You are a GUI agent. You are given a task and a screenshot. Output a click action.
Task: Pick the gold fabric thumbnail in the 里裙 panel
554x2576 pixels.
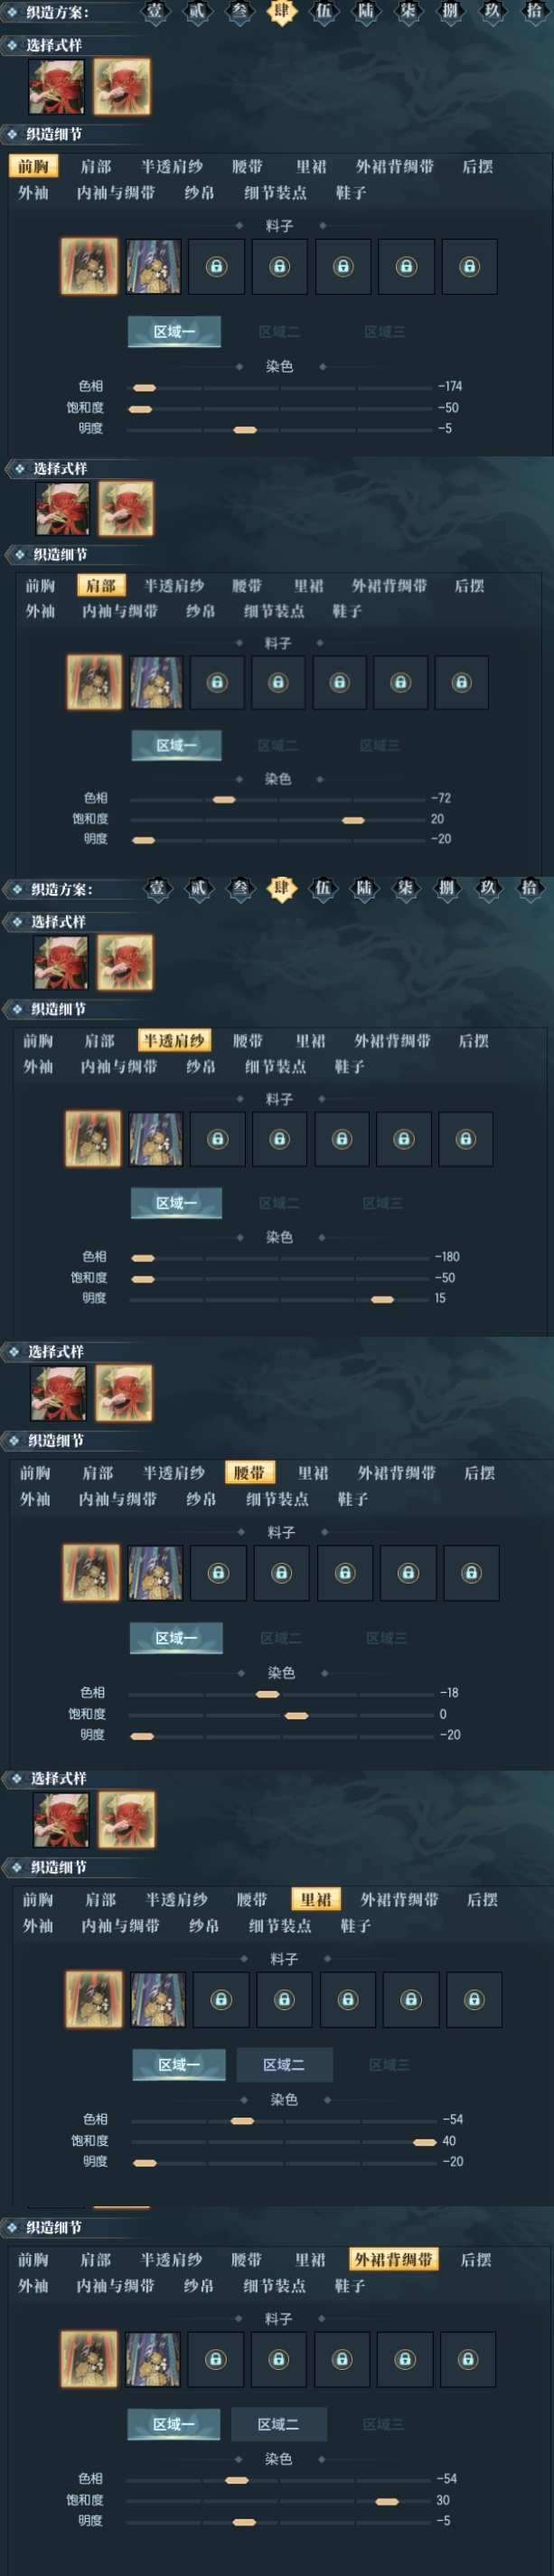[x=94, y=1999]
